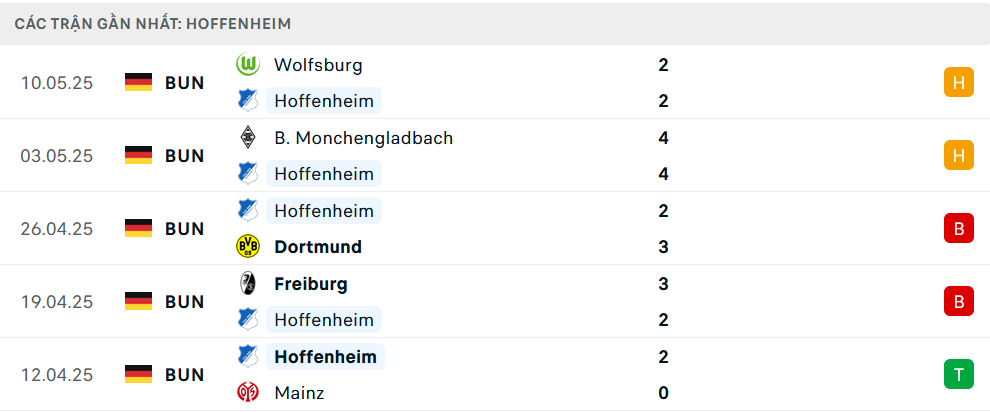Image resolution: width=990 pixels, height=412 pixels.
Task: Open the Wolfsburg team link
Action: tap(318, 65)
